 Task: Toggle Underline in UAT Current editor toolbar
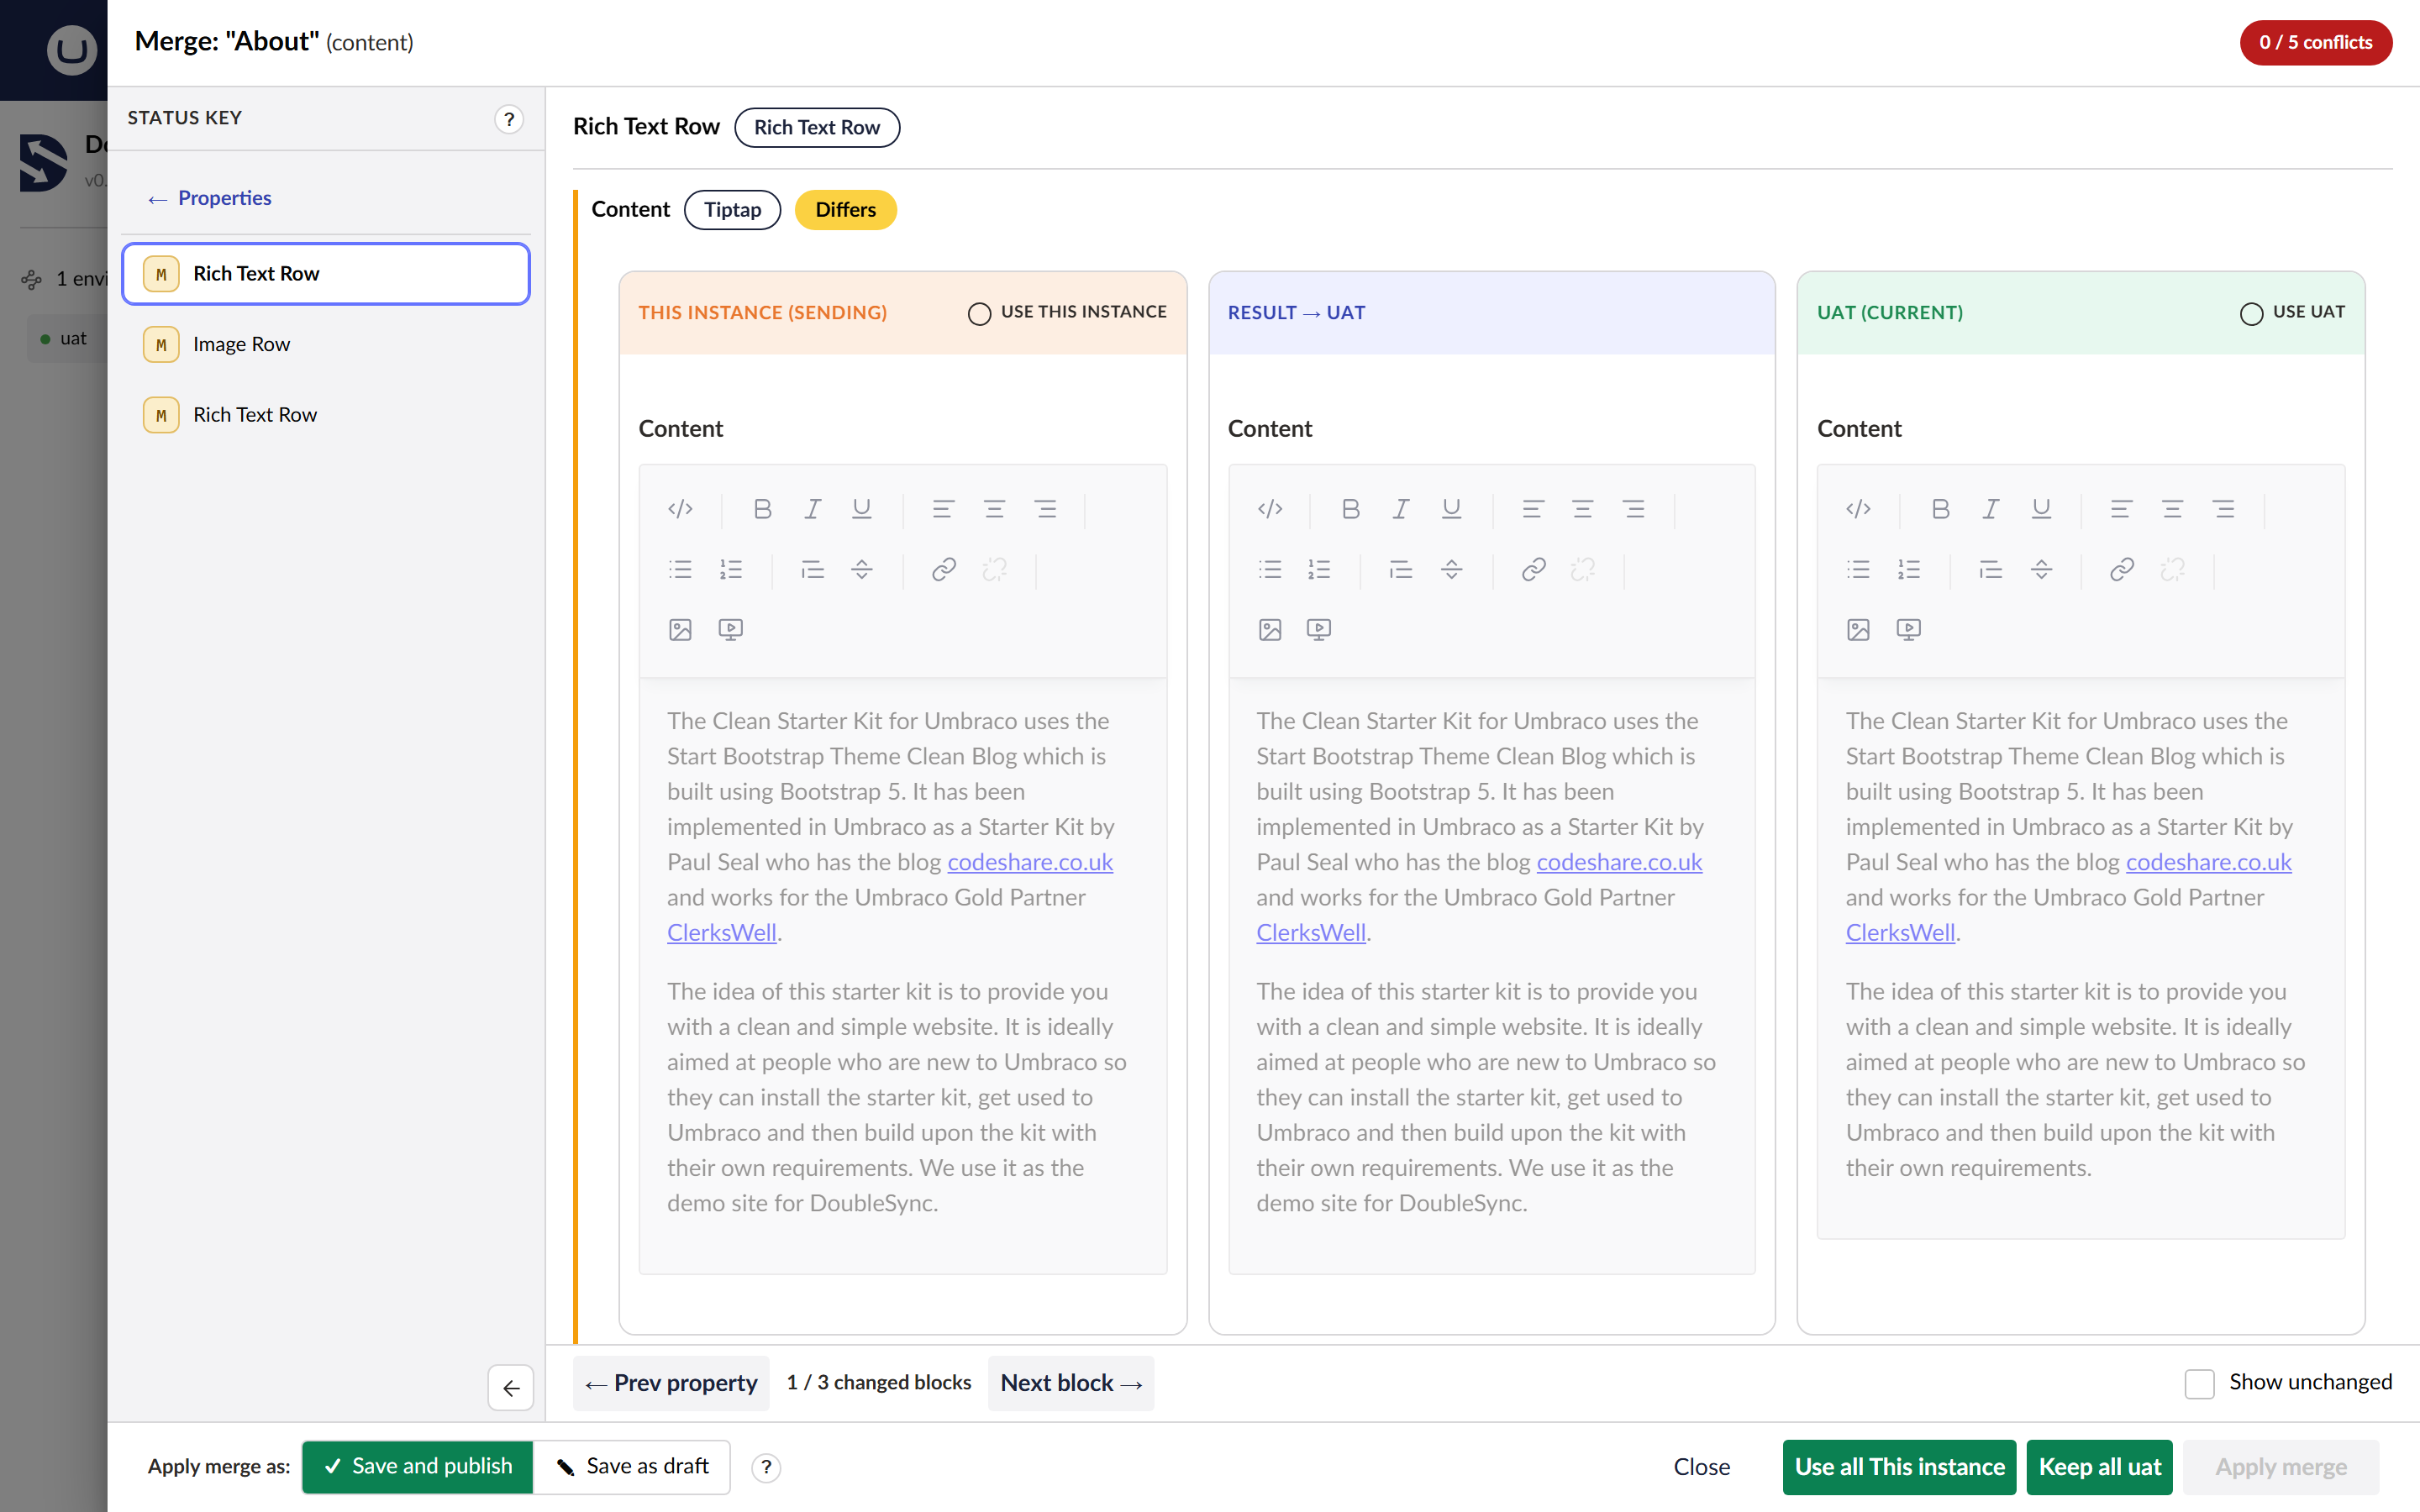click(2041, 509)
